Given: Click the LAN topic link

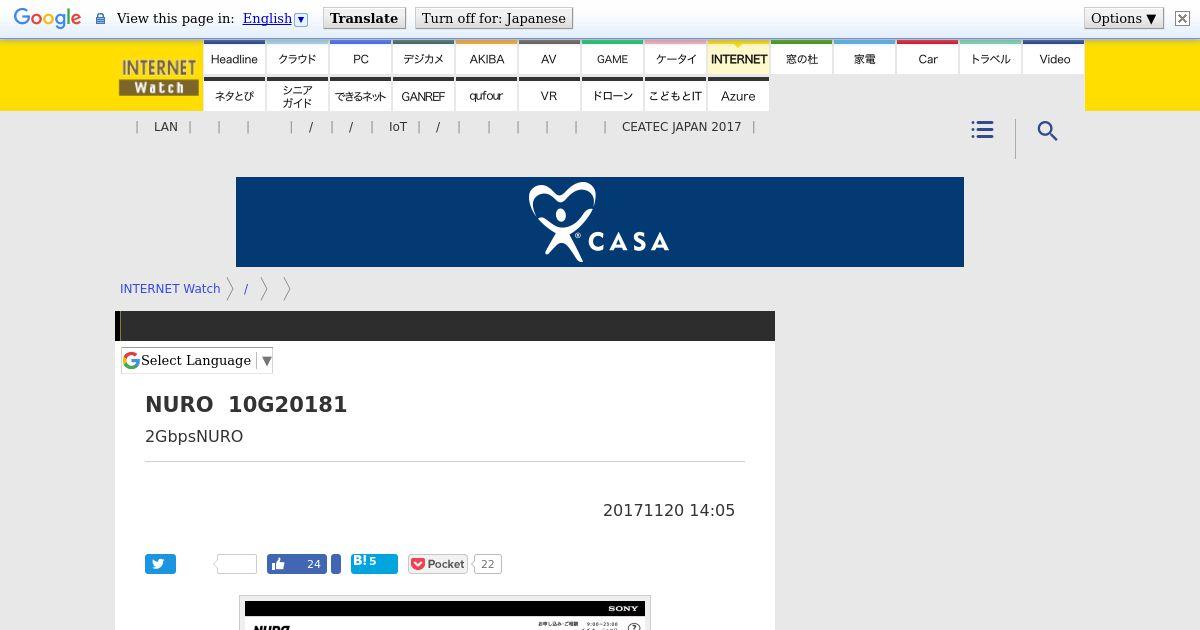Looking at the screenshot, I should [166, 127].
